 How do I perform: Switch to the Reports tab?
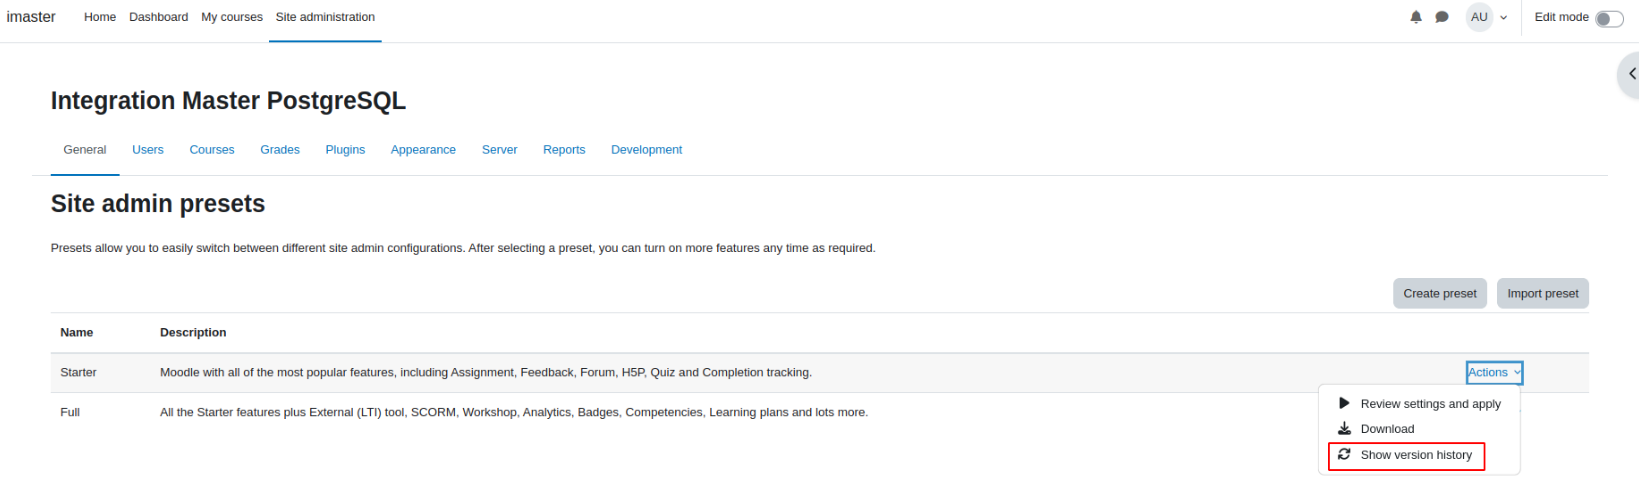click(x=564, y=150)
